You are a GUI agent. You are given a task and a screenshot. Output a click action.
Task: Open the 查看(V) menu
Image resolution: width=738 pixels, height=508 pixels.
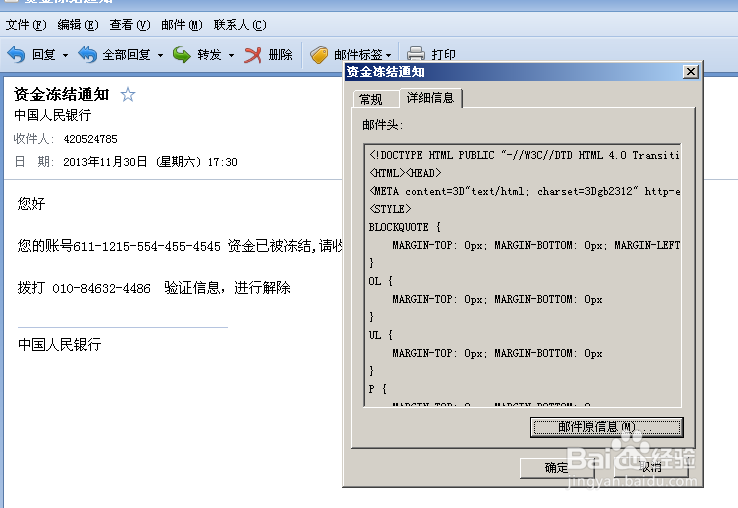click(129, 24)
